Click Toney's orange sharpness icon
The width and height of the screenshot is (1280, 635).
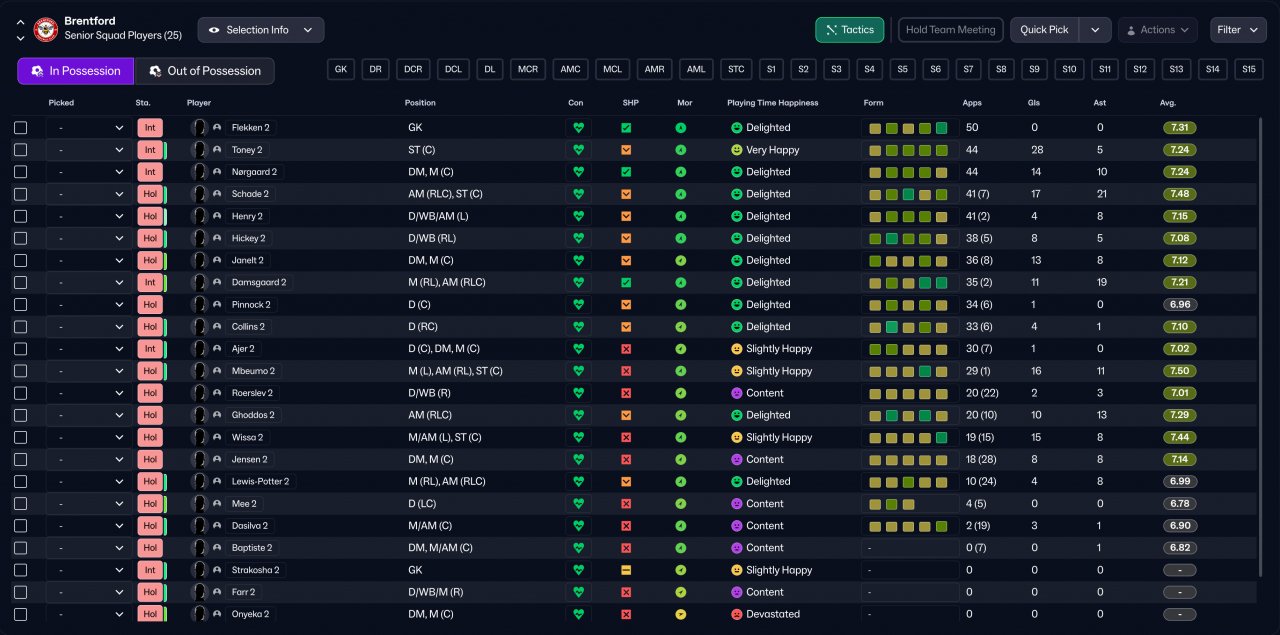(x=626, y=150)
